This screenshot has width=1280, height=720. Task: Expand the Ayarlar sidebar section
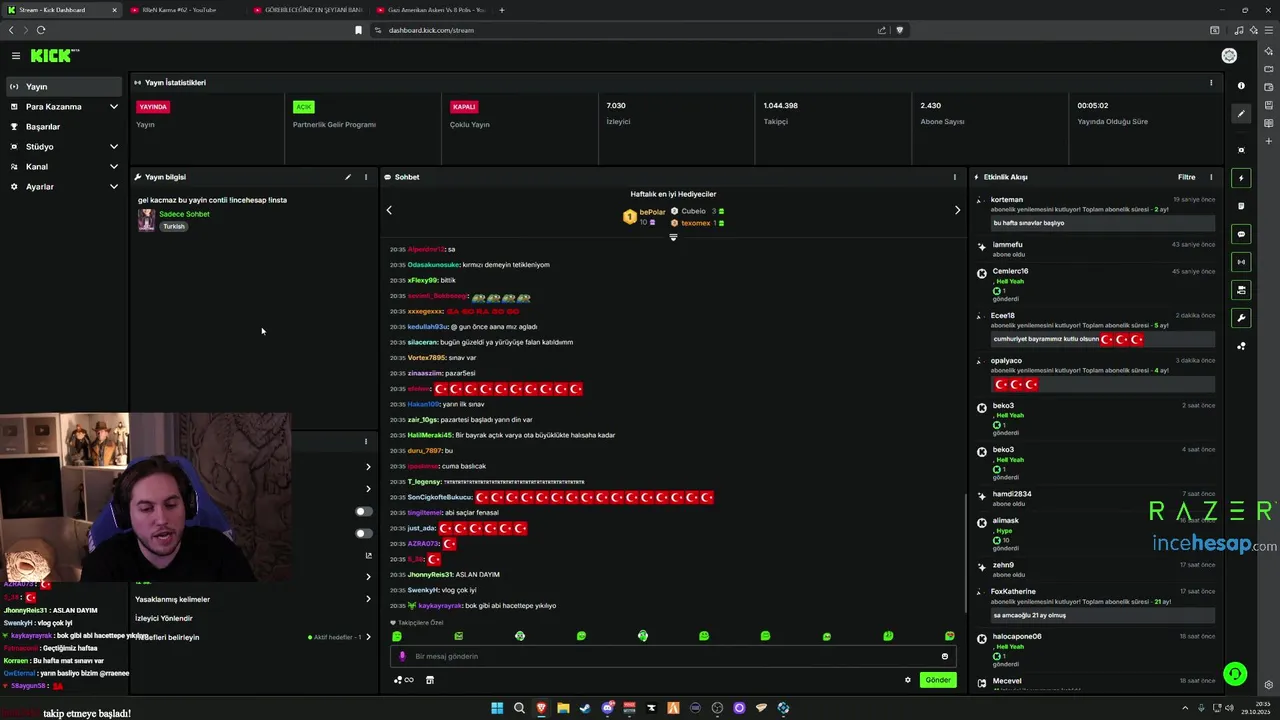[x=65, y=187]
